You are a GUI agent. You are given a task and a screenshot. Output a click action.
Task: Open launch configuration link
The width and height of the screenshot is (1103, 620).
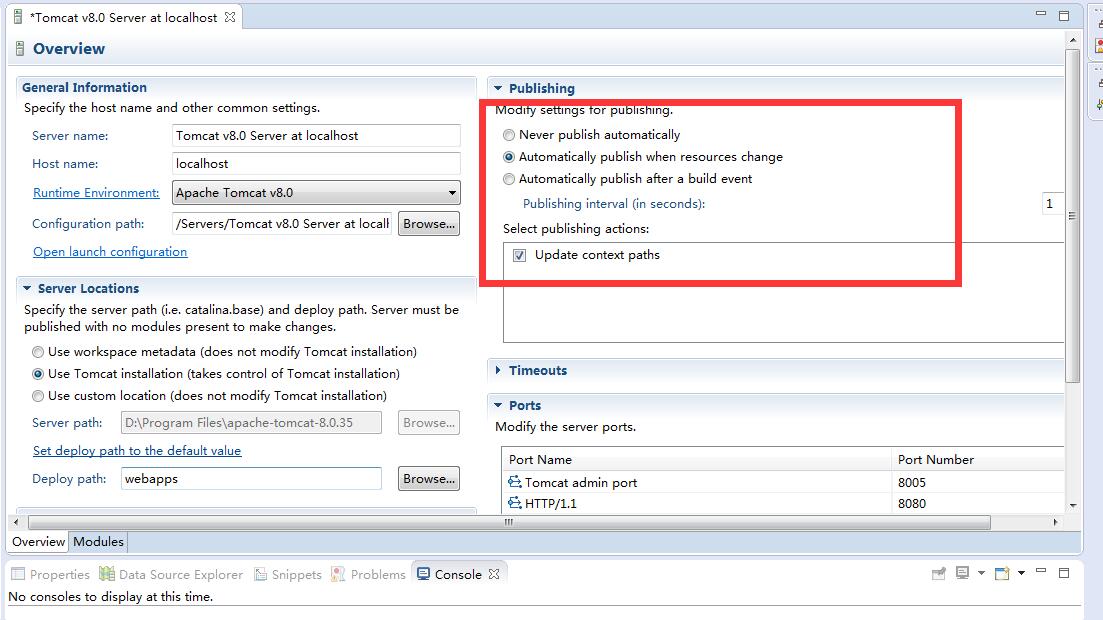point(110,252)
